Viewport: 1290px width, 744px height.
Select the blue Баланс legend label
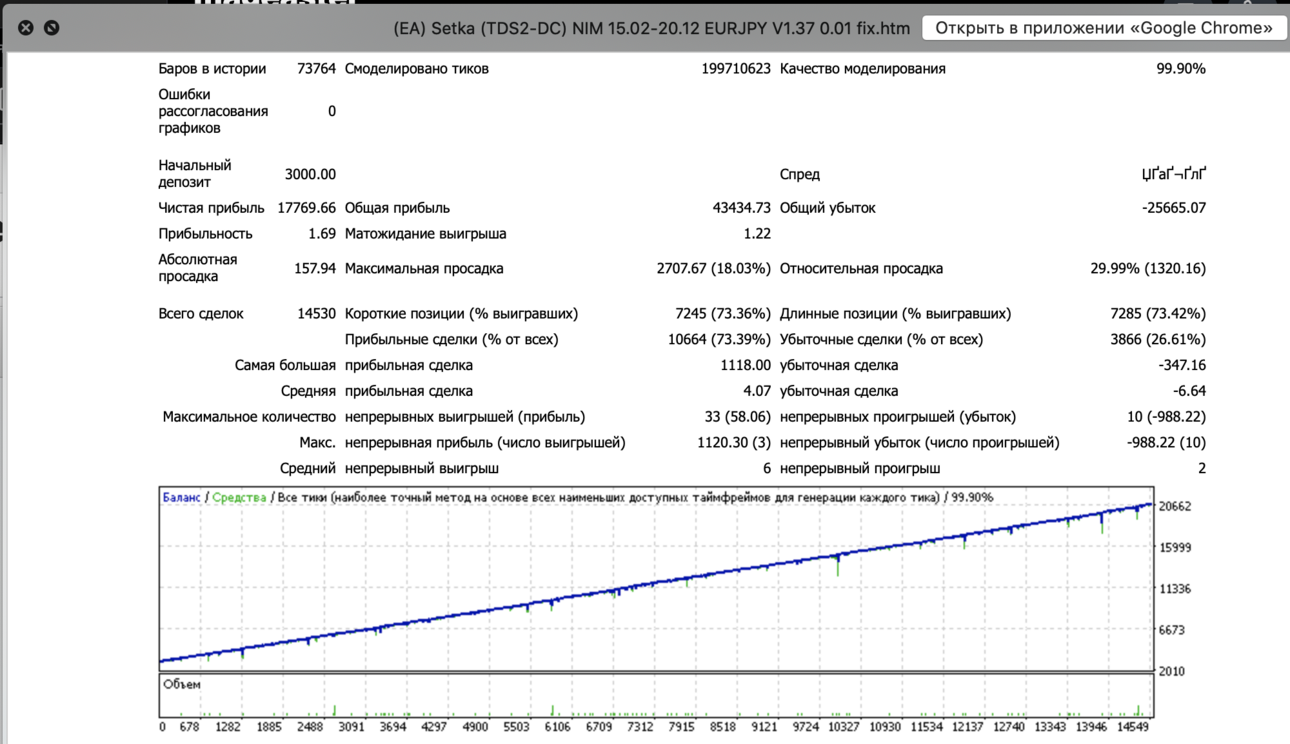point(182,497)
